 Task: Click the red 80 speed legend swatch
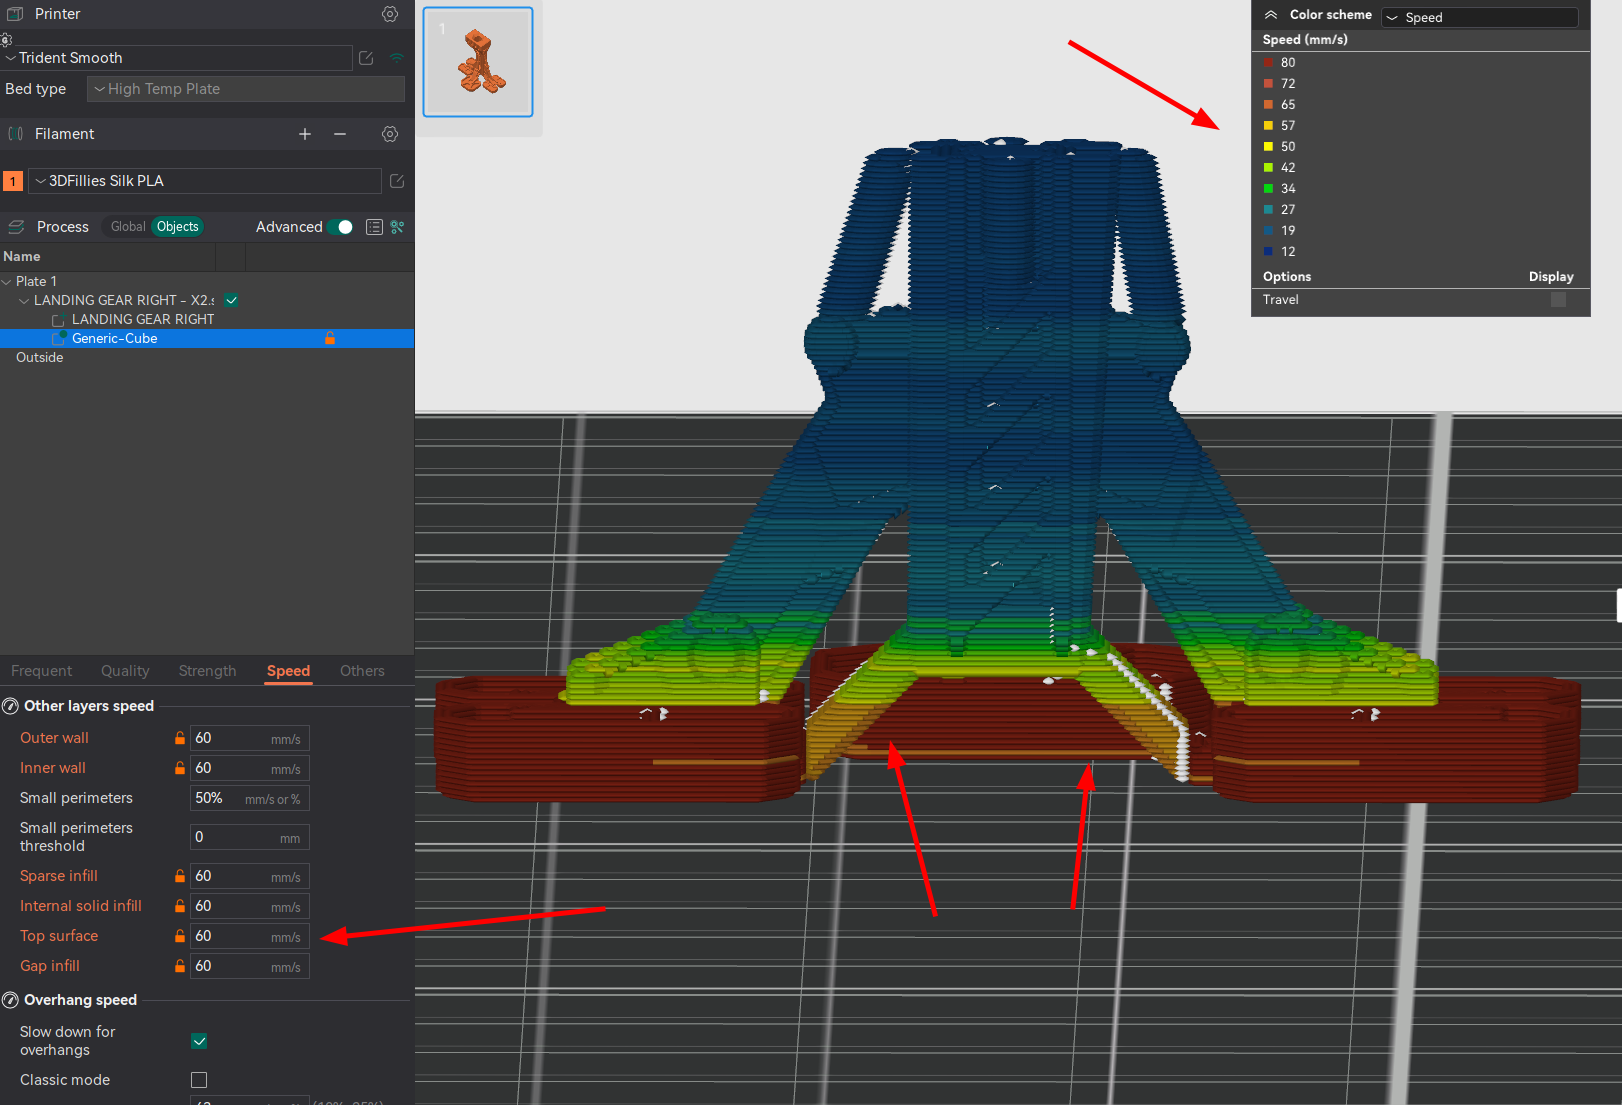[1270, 62]
